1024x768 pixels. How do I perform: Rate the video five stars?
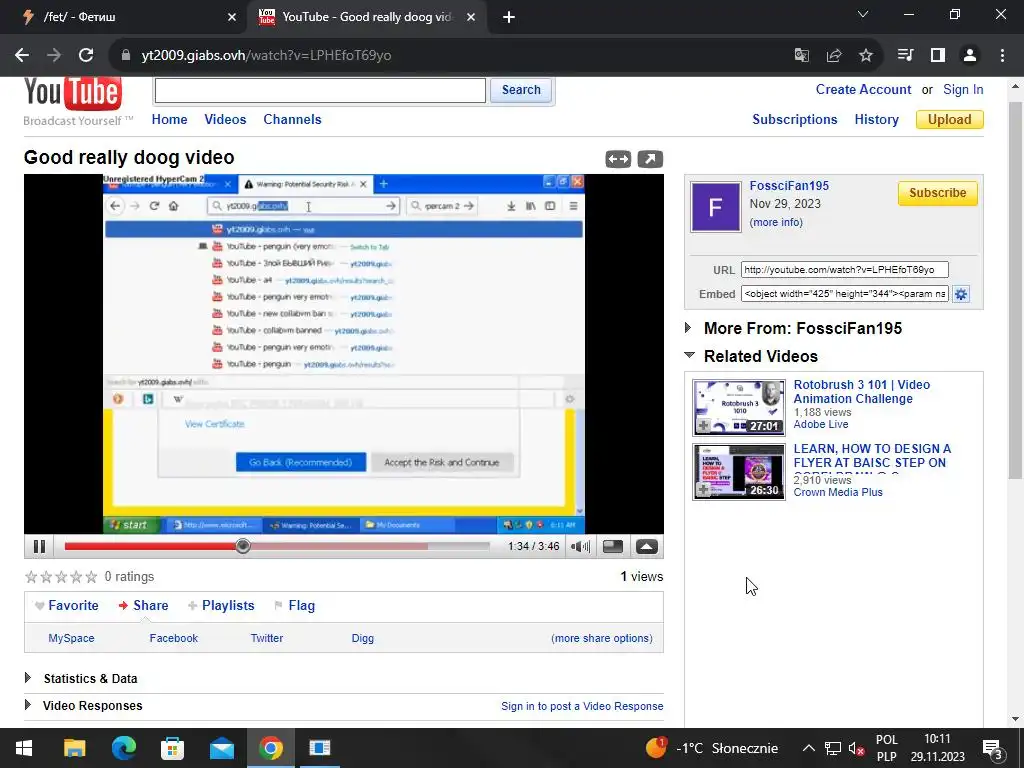[x=91, y=577]
